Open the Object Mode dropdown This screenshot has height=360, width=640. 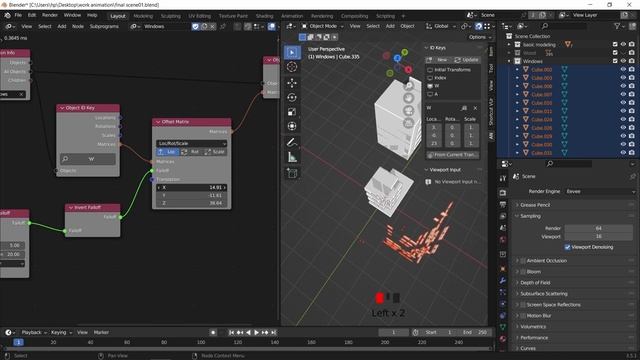coord(322,26)
